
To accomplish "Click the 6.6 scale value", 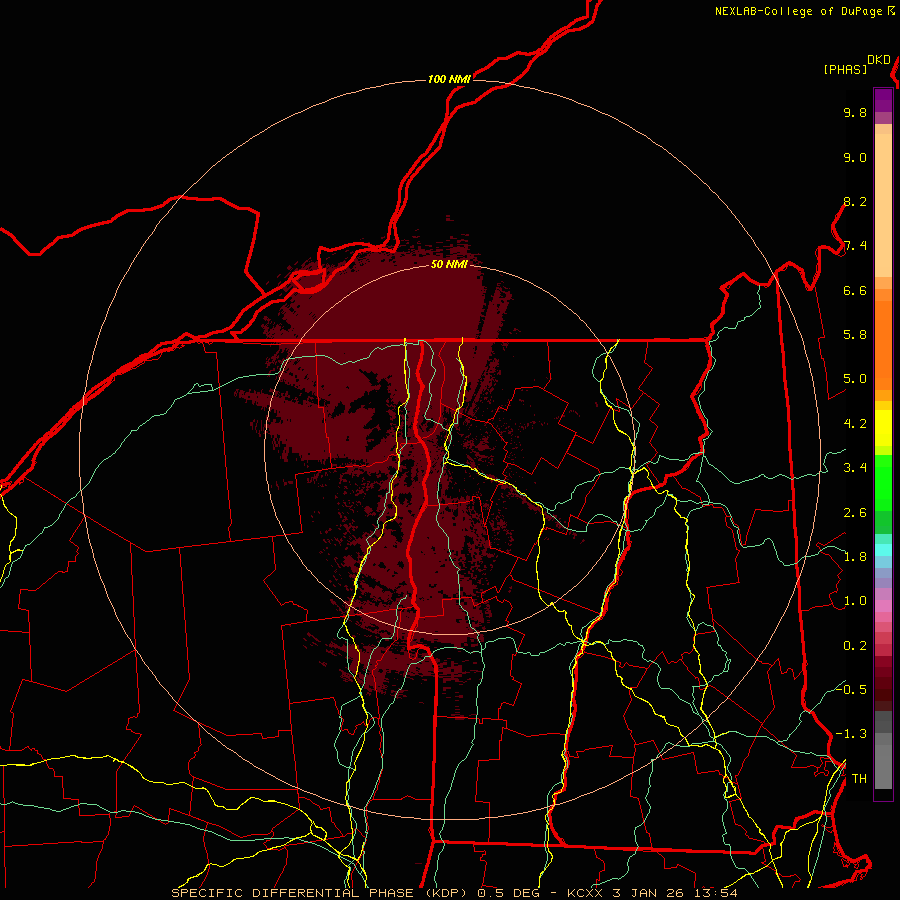I will tap(855, 290).
